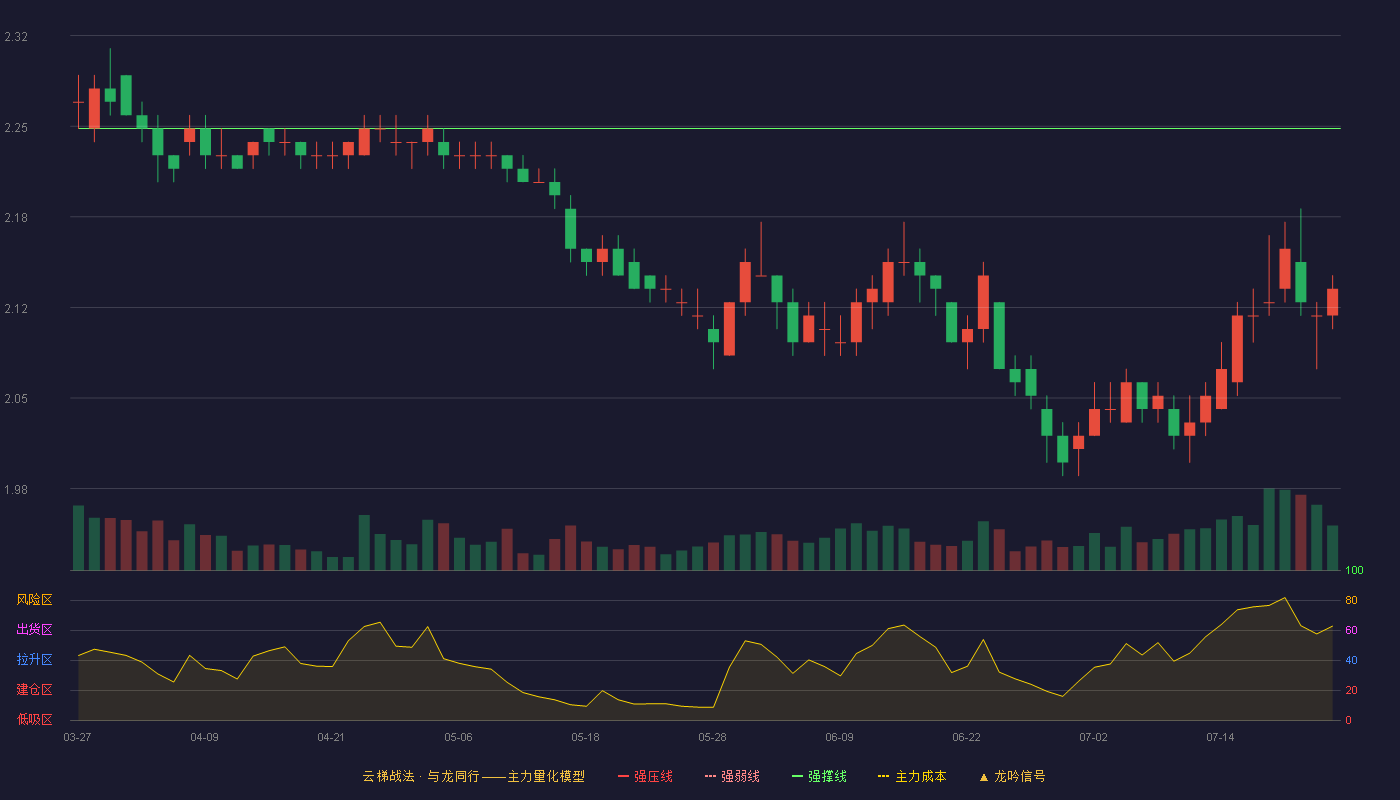Click the 05-18 date axis label
The image size is (1400, 800).
pyautogui.click(x=585, y=737)
